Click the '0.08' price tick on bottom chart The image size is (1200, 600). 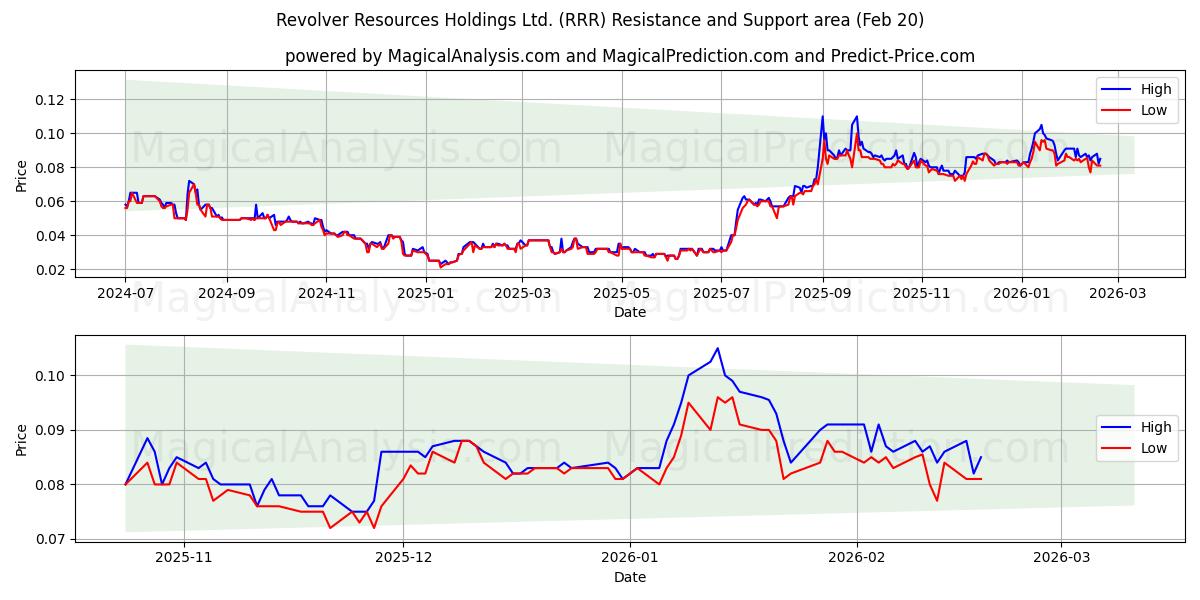pos(50,485)
